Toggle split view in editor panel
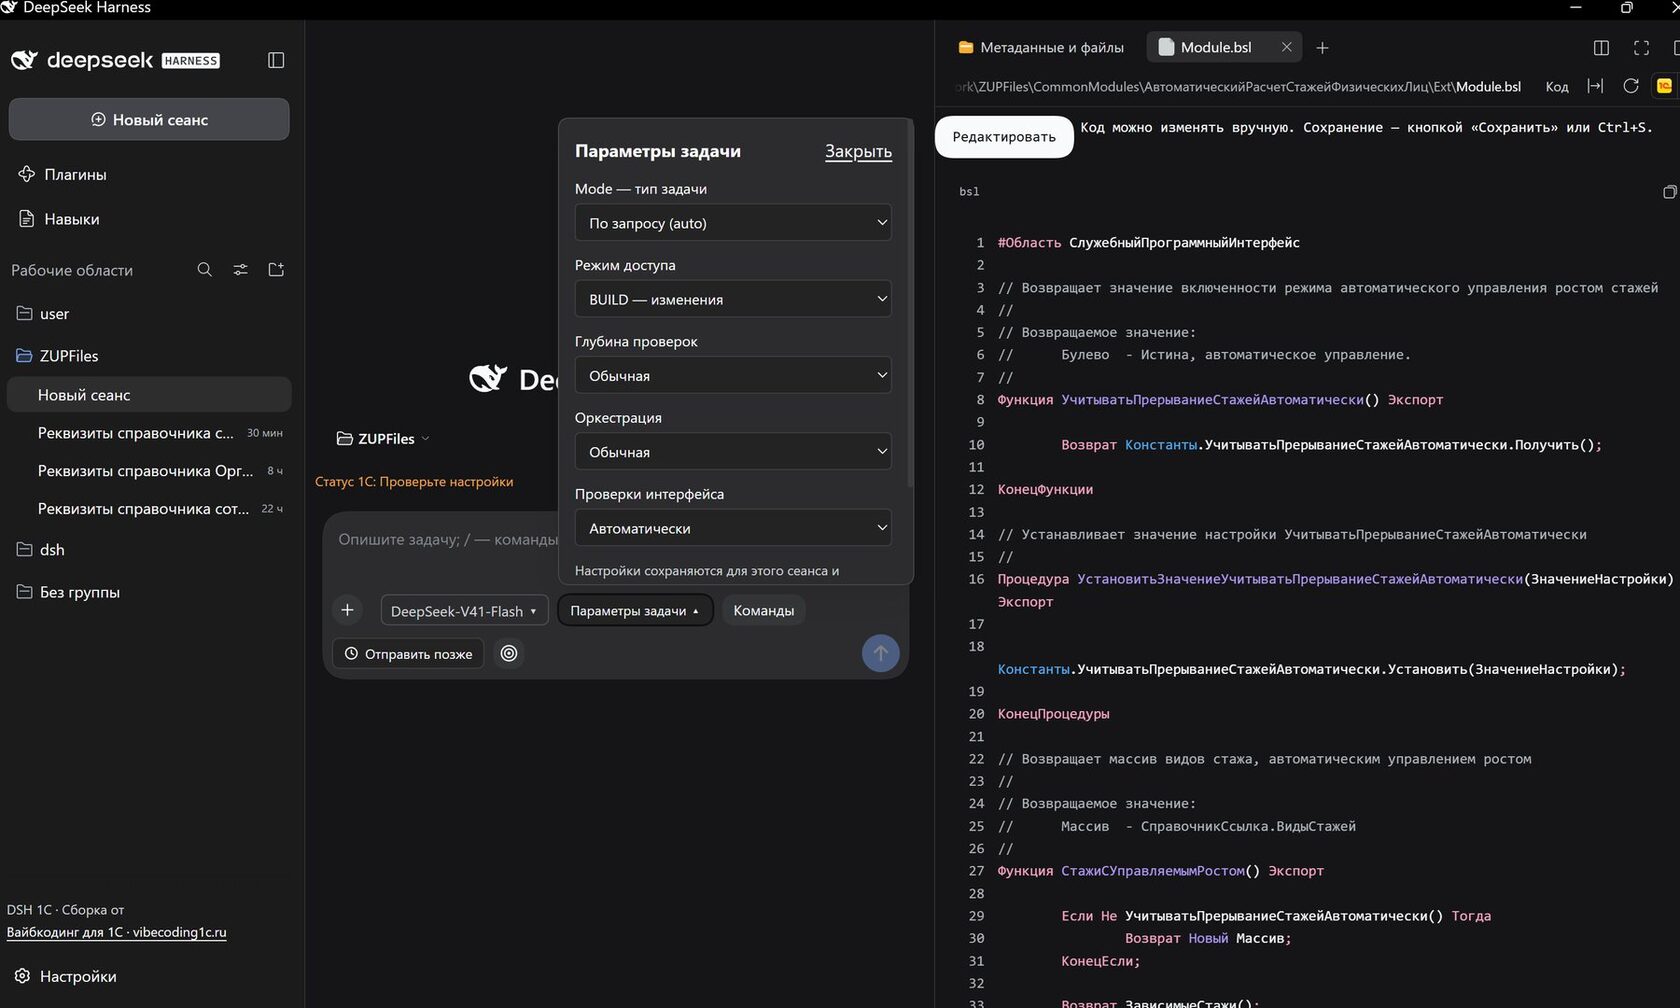 point(1601,47)
